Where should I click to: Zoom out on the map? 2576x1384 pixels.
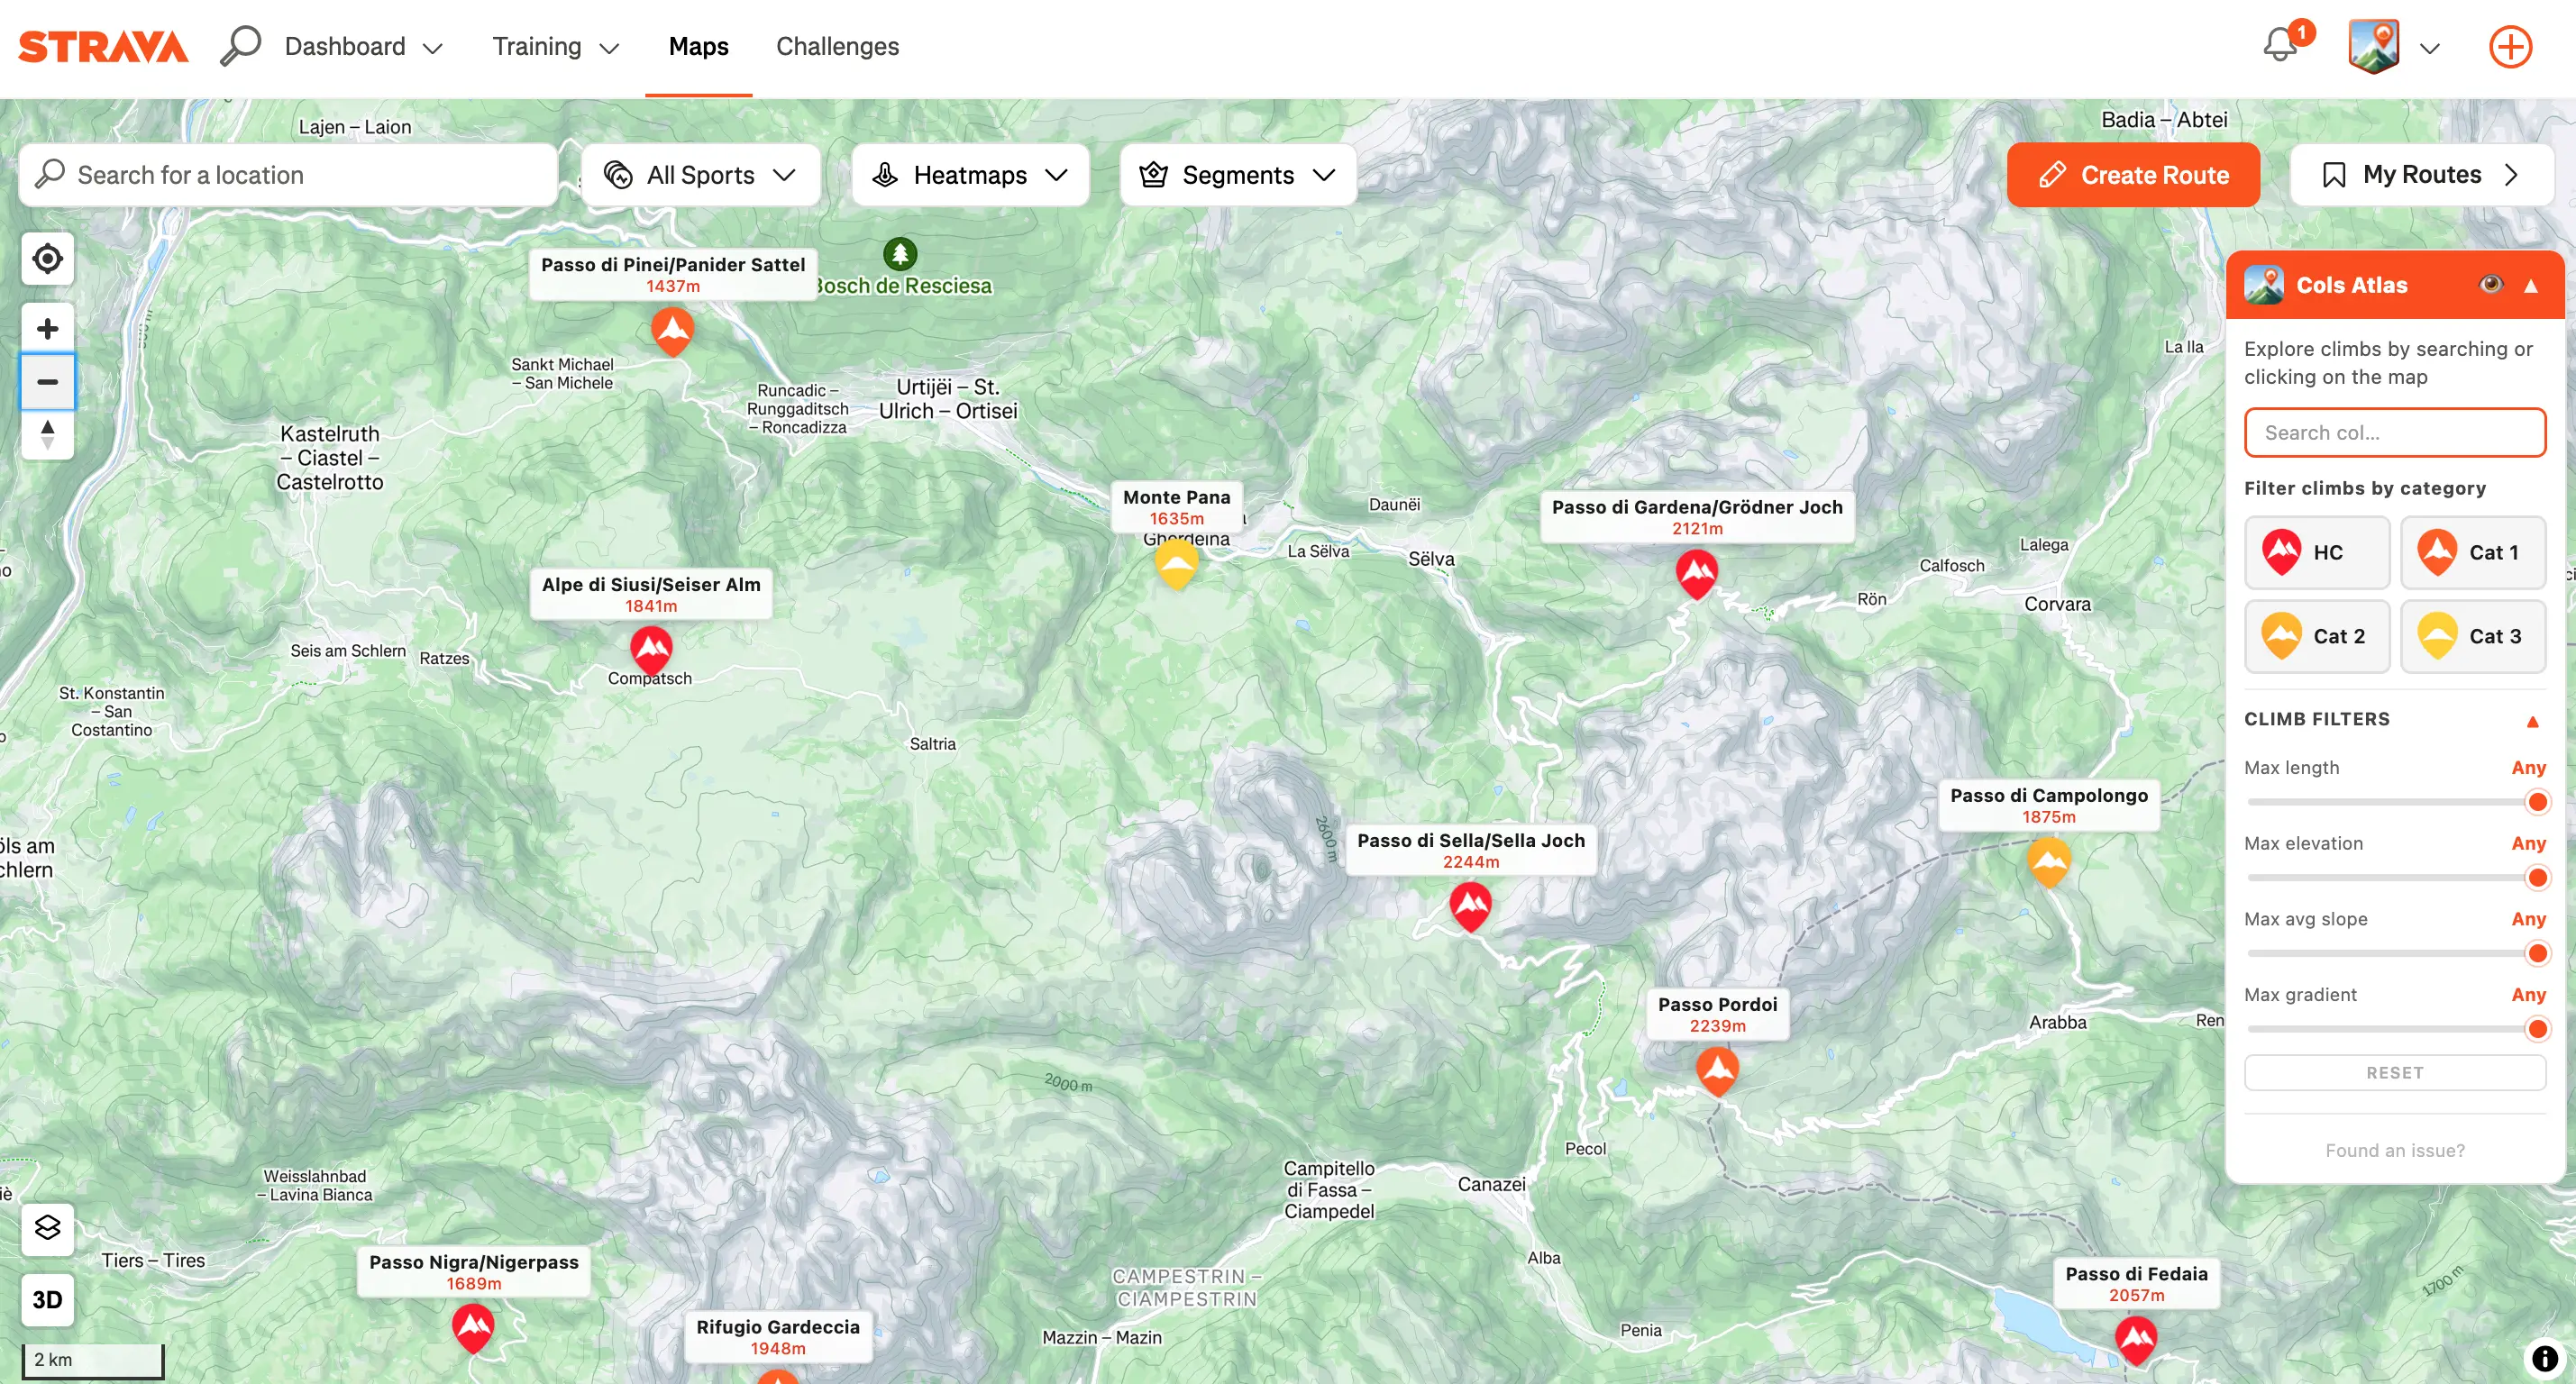pos(47,382)
